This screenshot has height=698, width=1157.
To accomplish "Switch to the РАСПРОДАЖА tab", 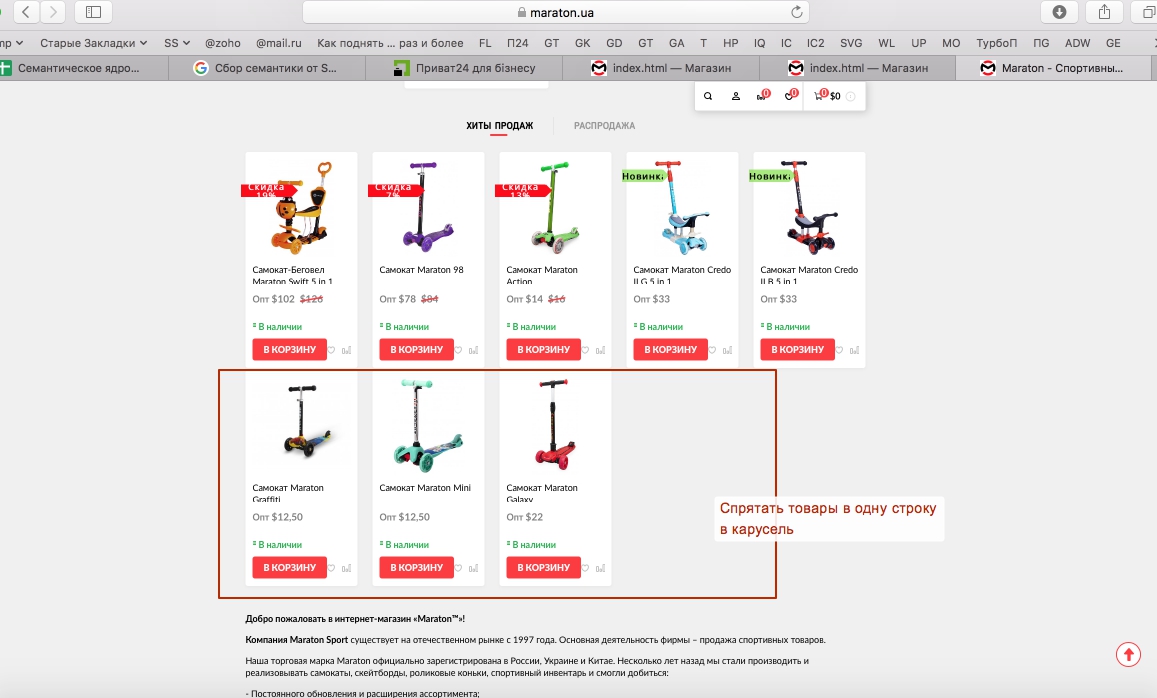I will point(604,126).
